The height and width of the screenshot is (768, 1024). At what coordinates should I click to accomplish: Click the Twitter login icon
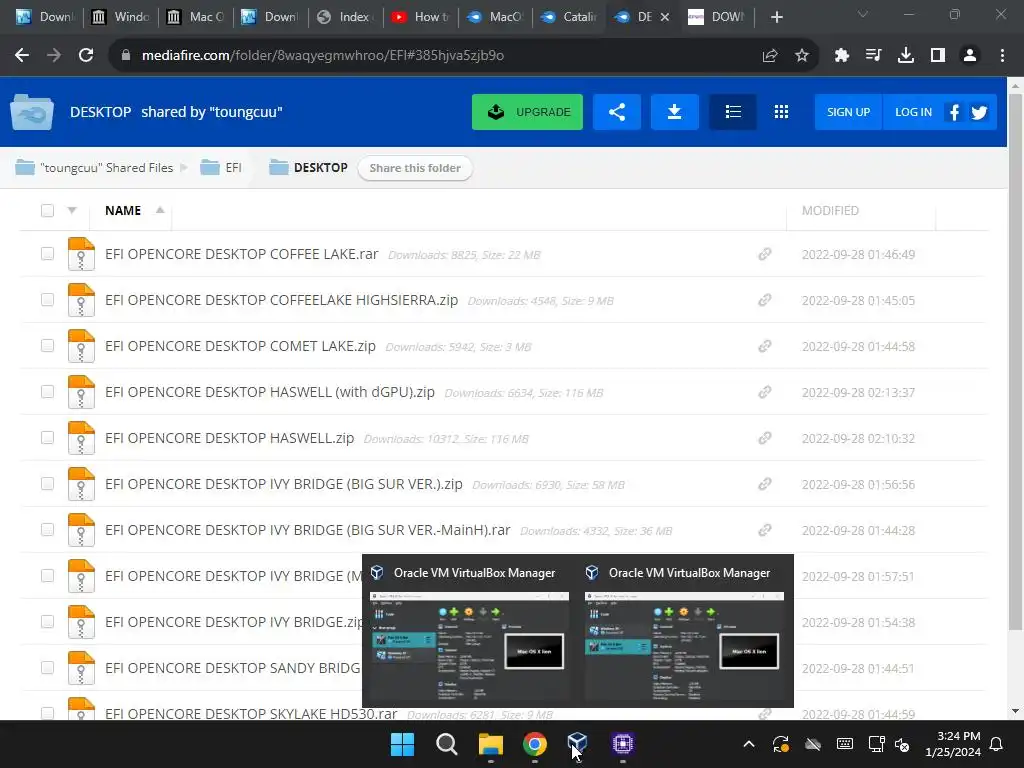point(979,112)
